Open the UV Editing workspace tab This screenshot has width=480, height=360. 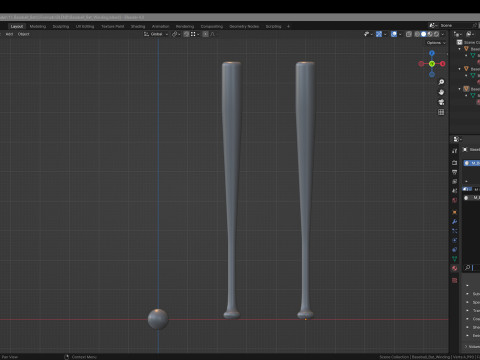[x=85, y=26]
